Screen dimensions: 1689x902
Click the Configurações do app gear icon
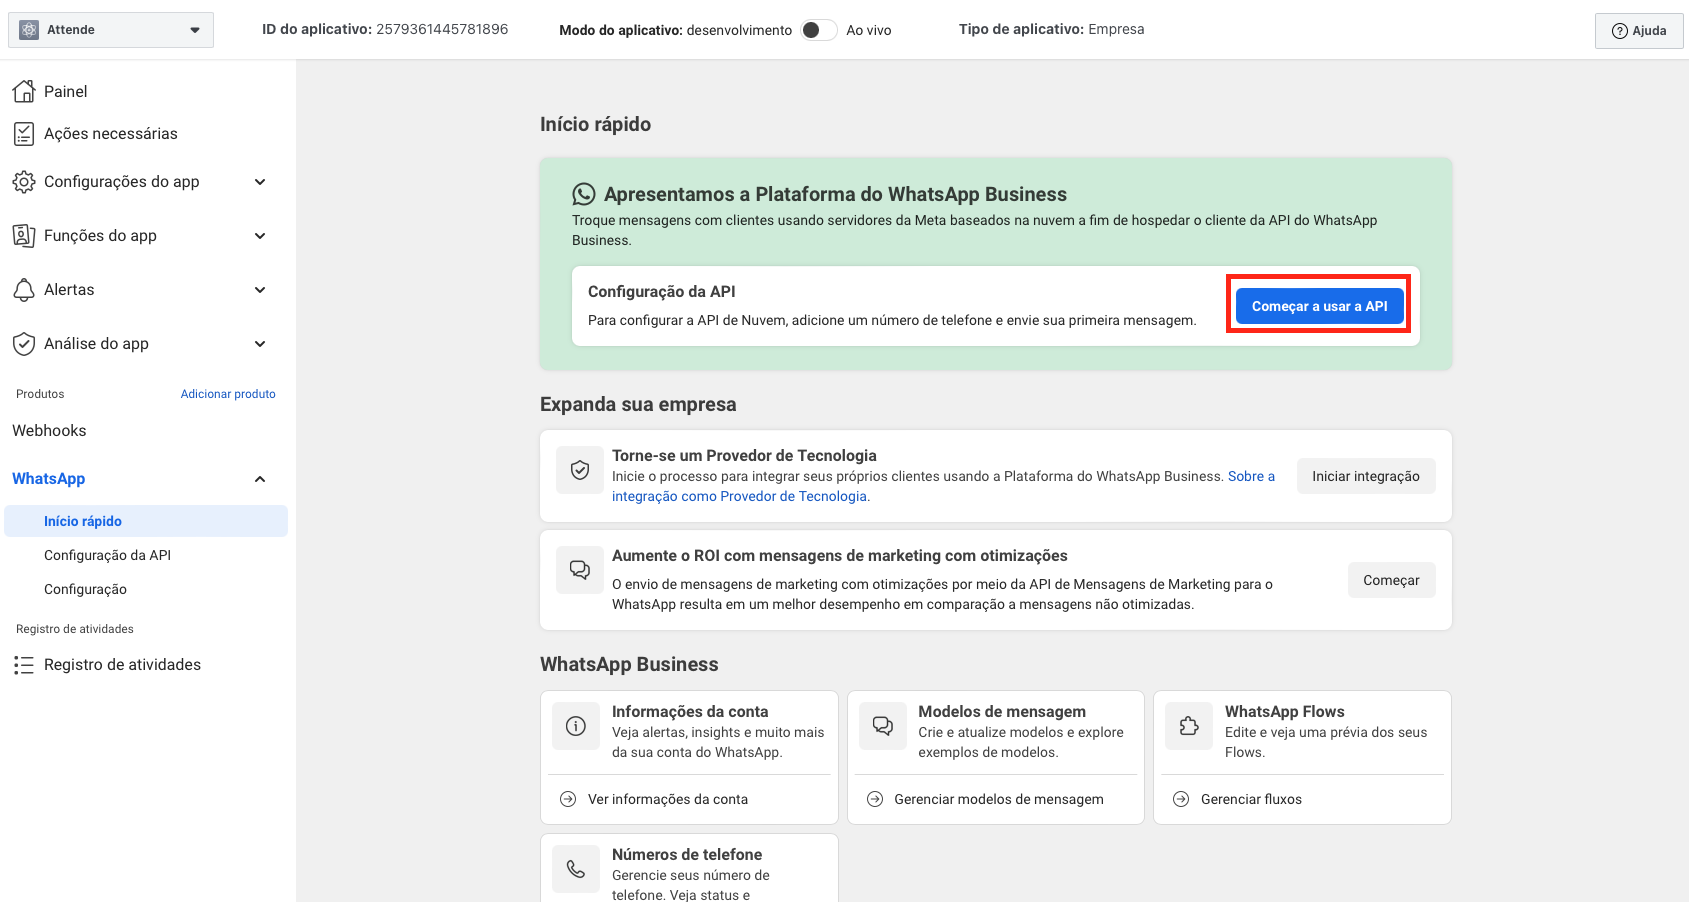[x=24, y=181]
